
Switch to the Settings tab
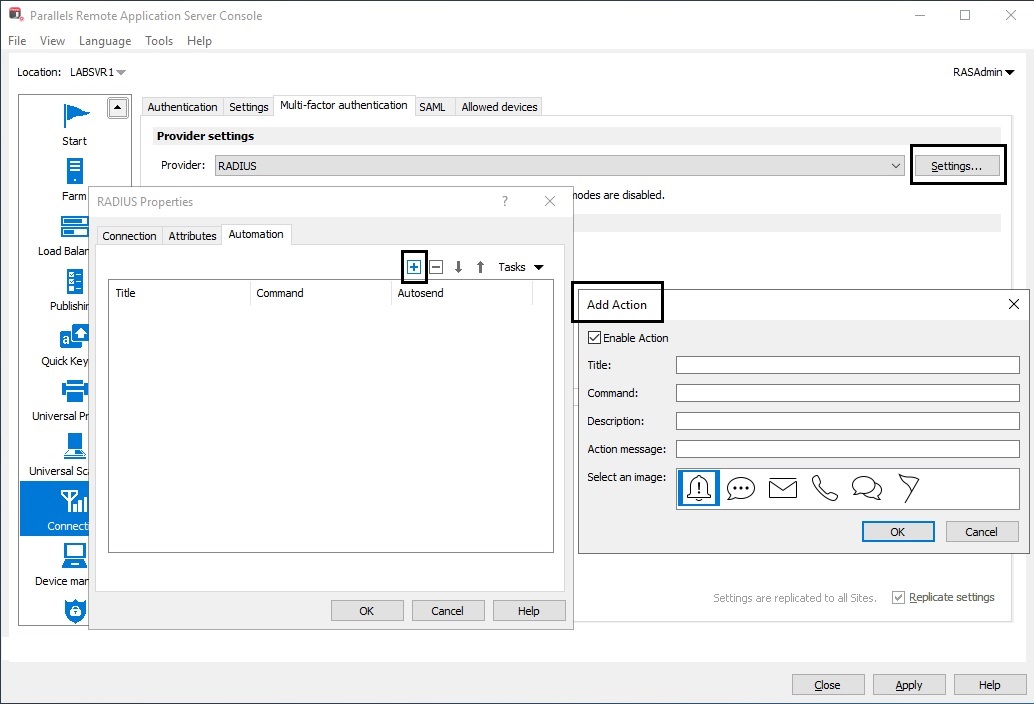pyautogui.click(x=249, y=107)
